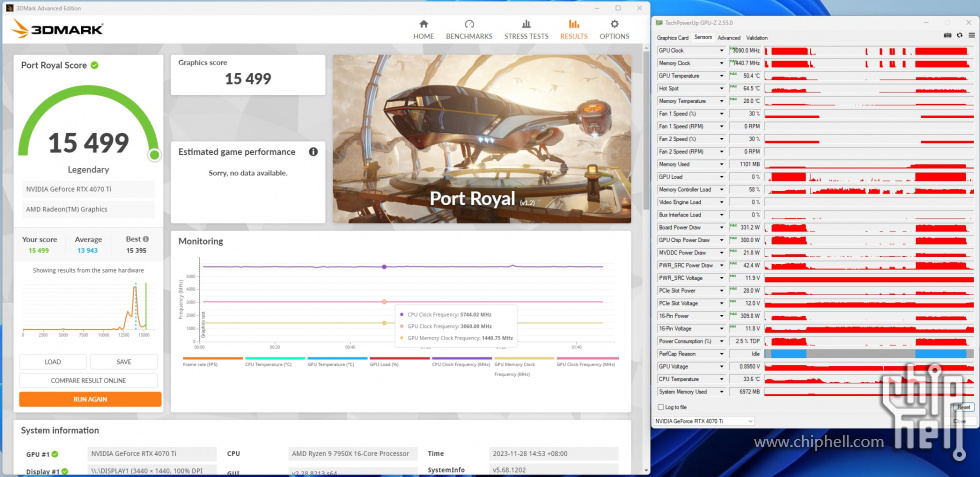Viewport: 980px width, 477px height.
Task: Click GPU Clock value 3090.0 MHz
Action: tap(745, 51)
